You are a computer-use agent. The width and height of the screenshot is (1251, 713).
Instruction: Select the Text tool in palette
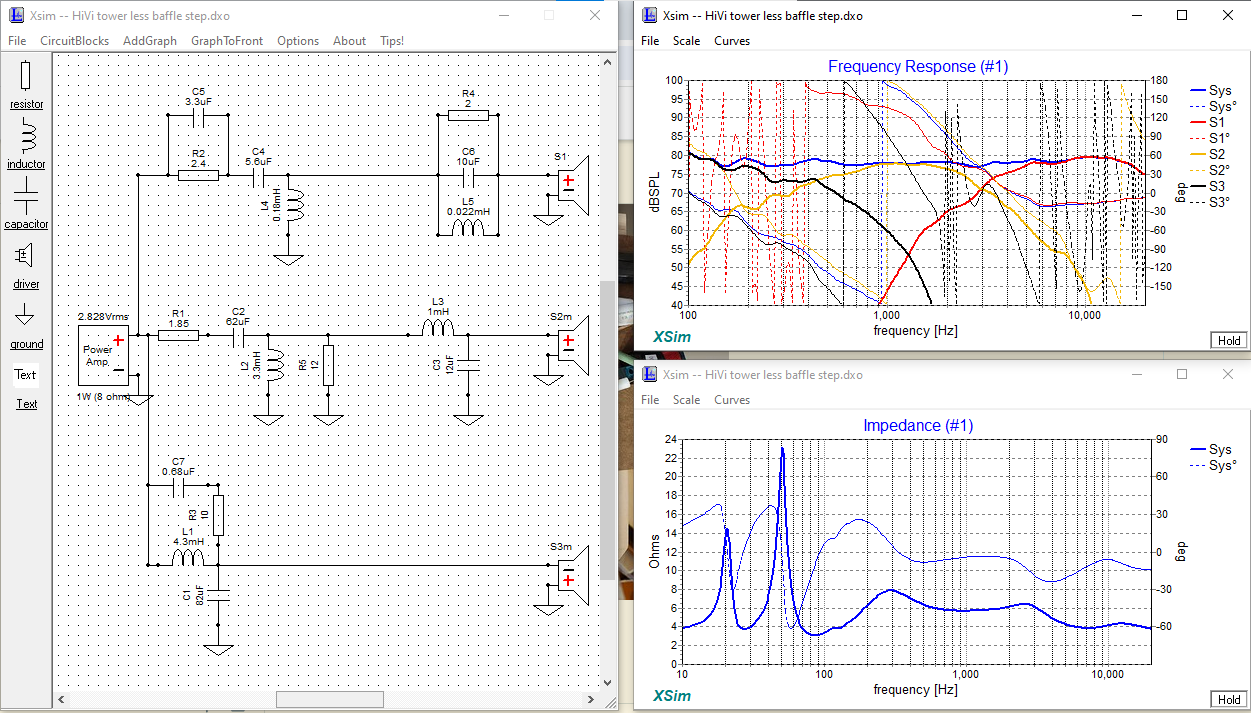pos(26,375)
